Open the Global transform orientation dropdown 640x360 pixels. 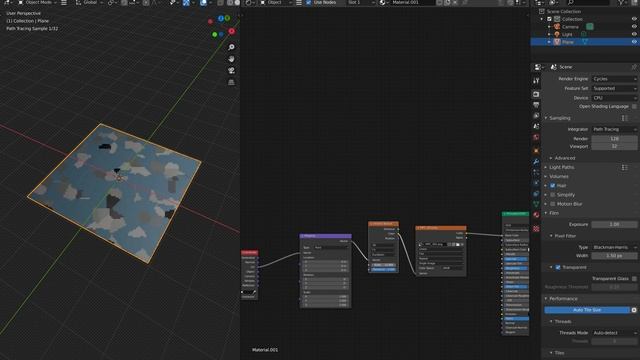89,2
